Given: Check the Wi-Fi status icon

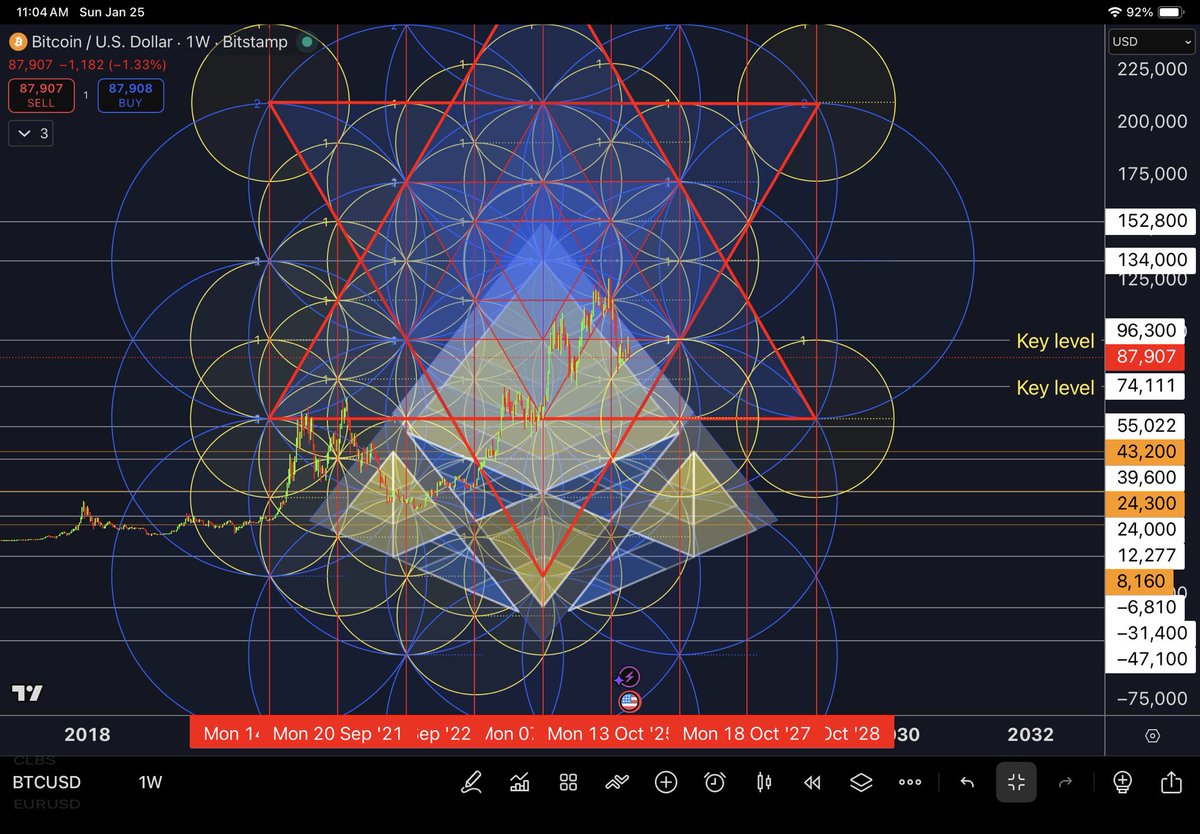Looking at the screenshot, I should tap(1116, 12).
